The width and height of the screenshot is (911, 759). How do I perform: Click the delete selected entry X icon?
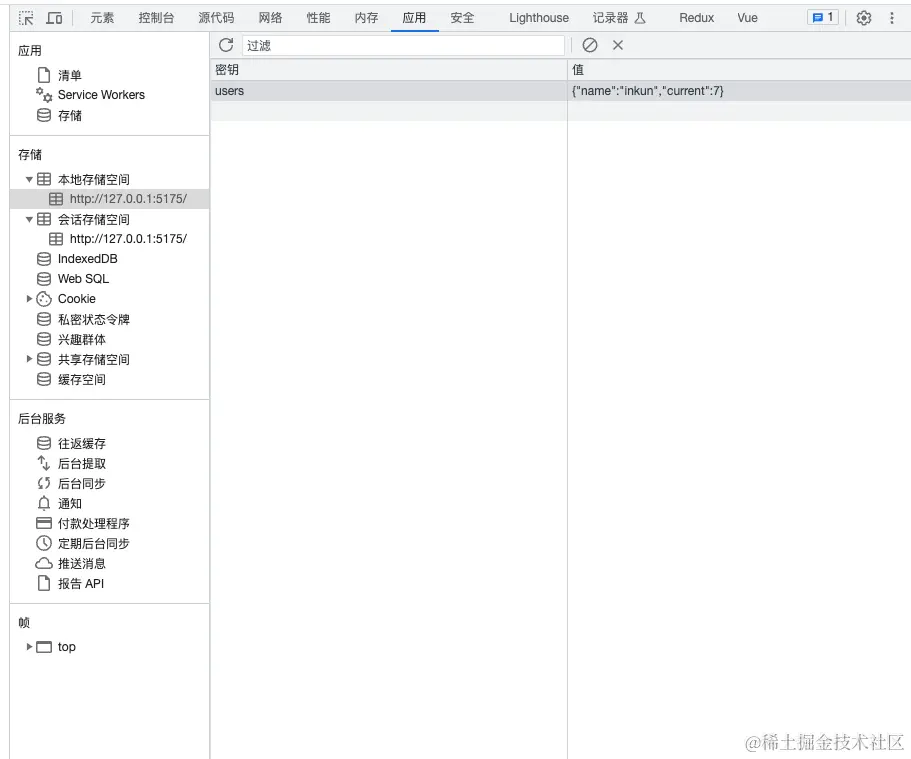pos(618,45)
